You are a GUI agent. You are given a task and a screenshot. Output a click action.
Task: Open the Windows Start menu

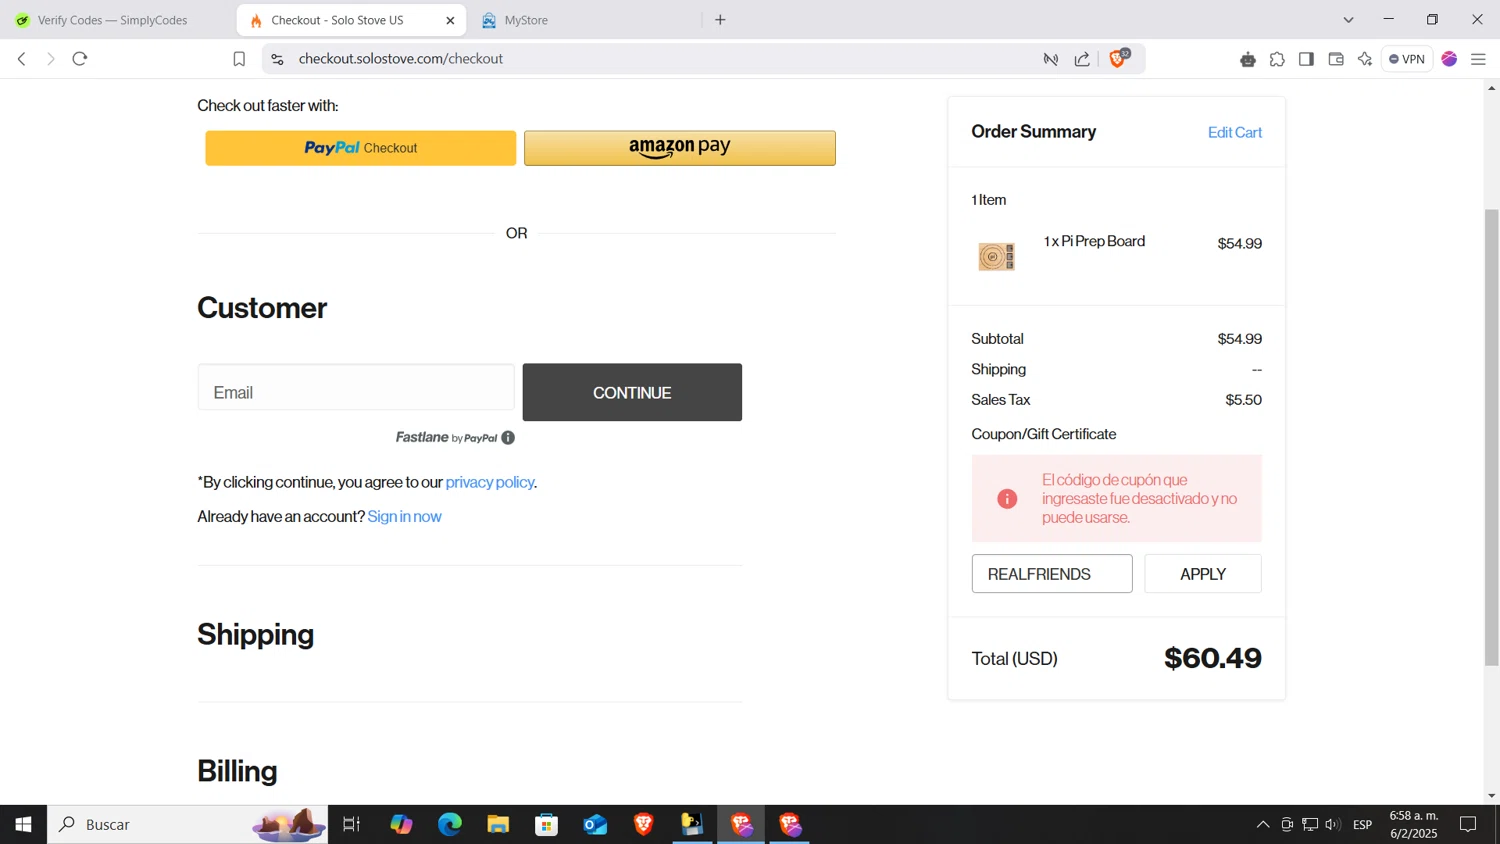23,824
